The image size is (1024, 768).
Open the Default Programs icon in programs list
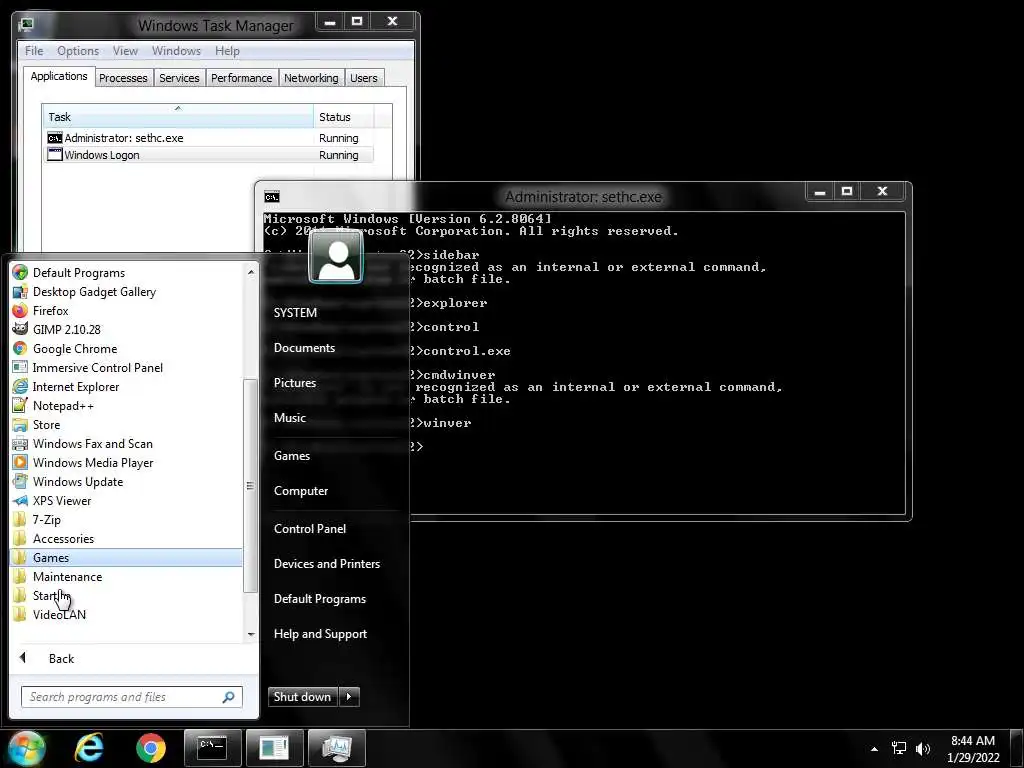pyautogui.click(x=20, y=272)
